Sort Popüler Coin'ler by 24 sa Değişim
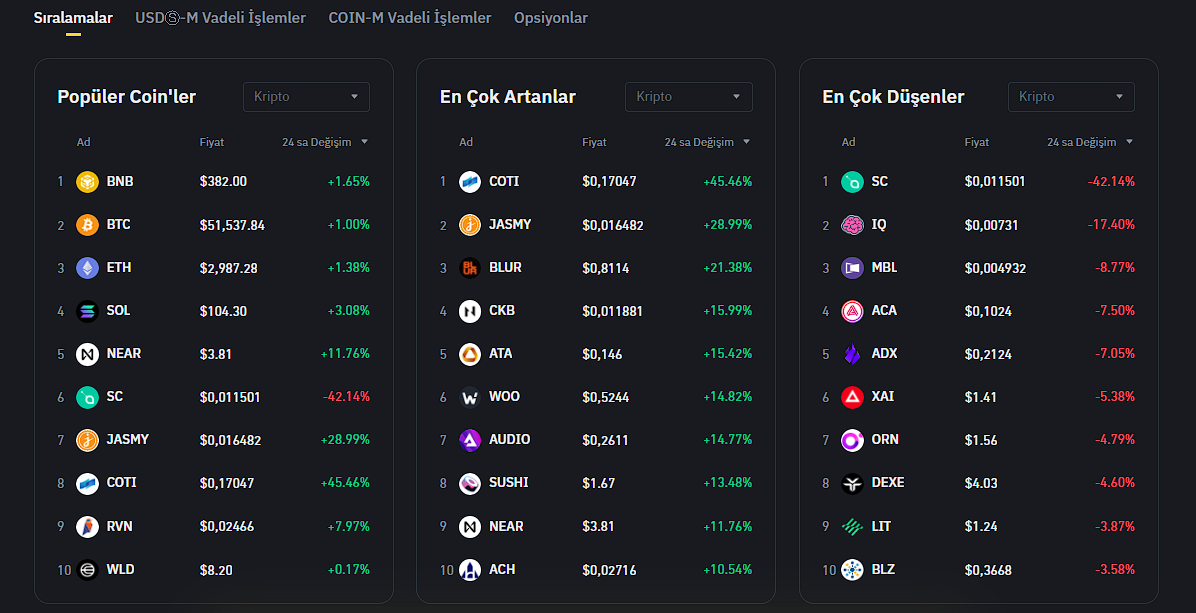Viewport: 1196px width, 613px height. [x=325, y=142]
